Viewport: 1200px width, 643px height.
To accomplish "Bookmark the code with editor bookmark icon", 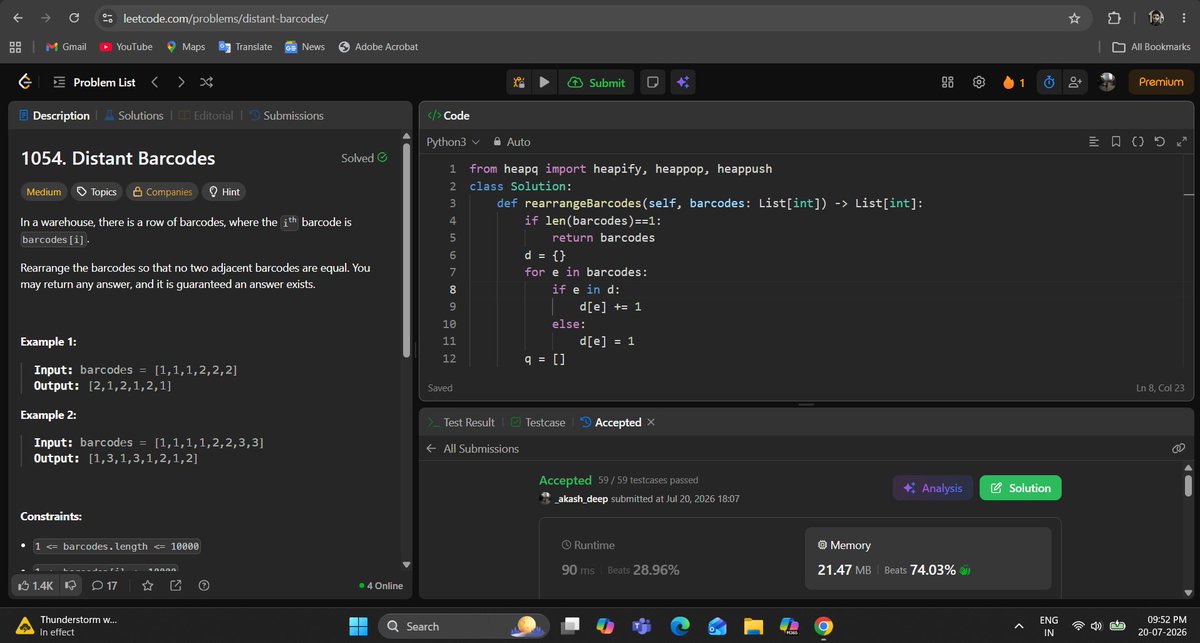I will pos(1116,142).
